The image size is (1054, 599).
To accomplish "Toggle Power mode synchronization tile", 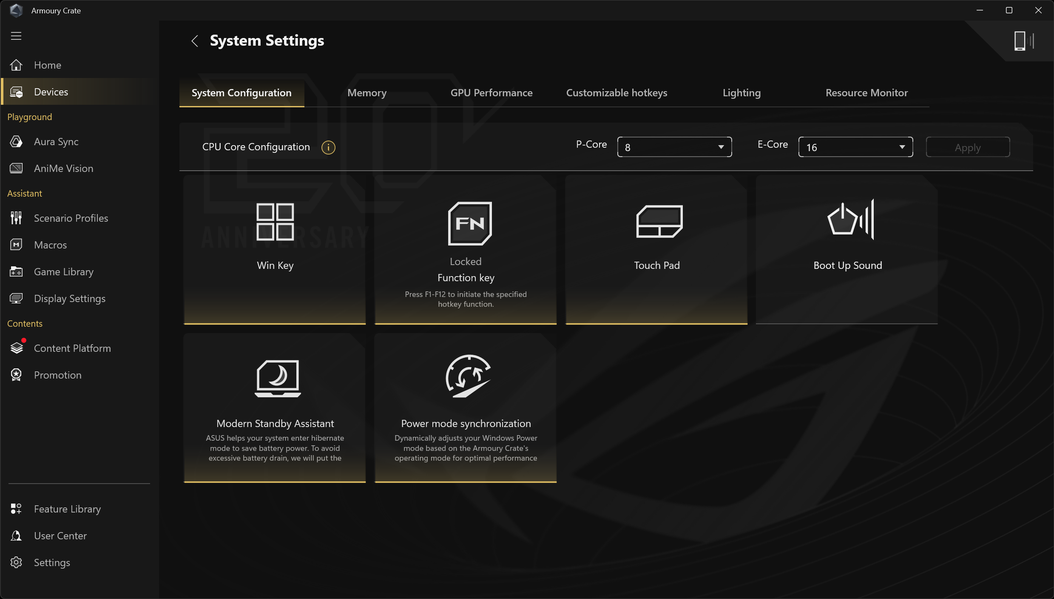I will [466, 408].
